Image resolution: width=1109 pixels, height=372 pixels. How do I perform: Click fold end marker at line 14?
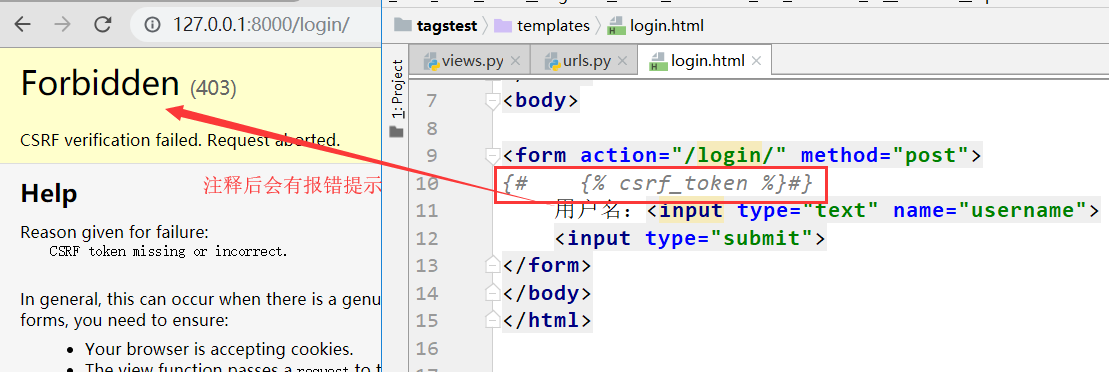tap(492, 293)
